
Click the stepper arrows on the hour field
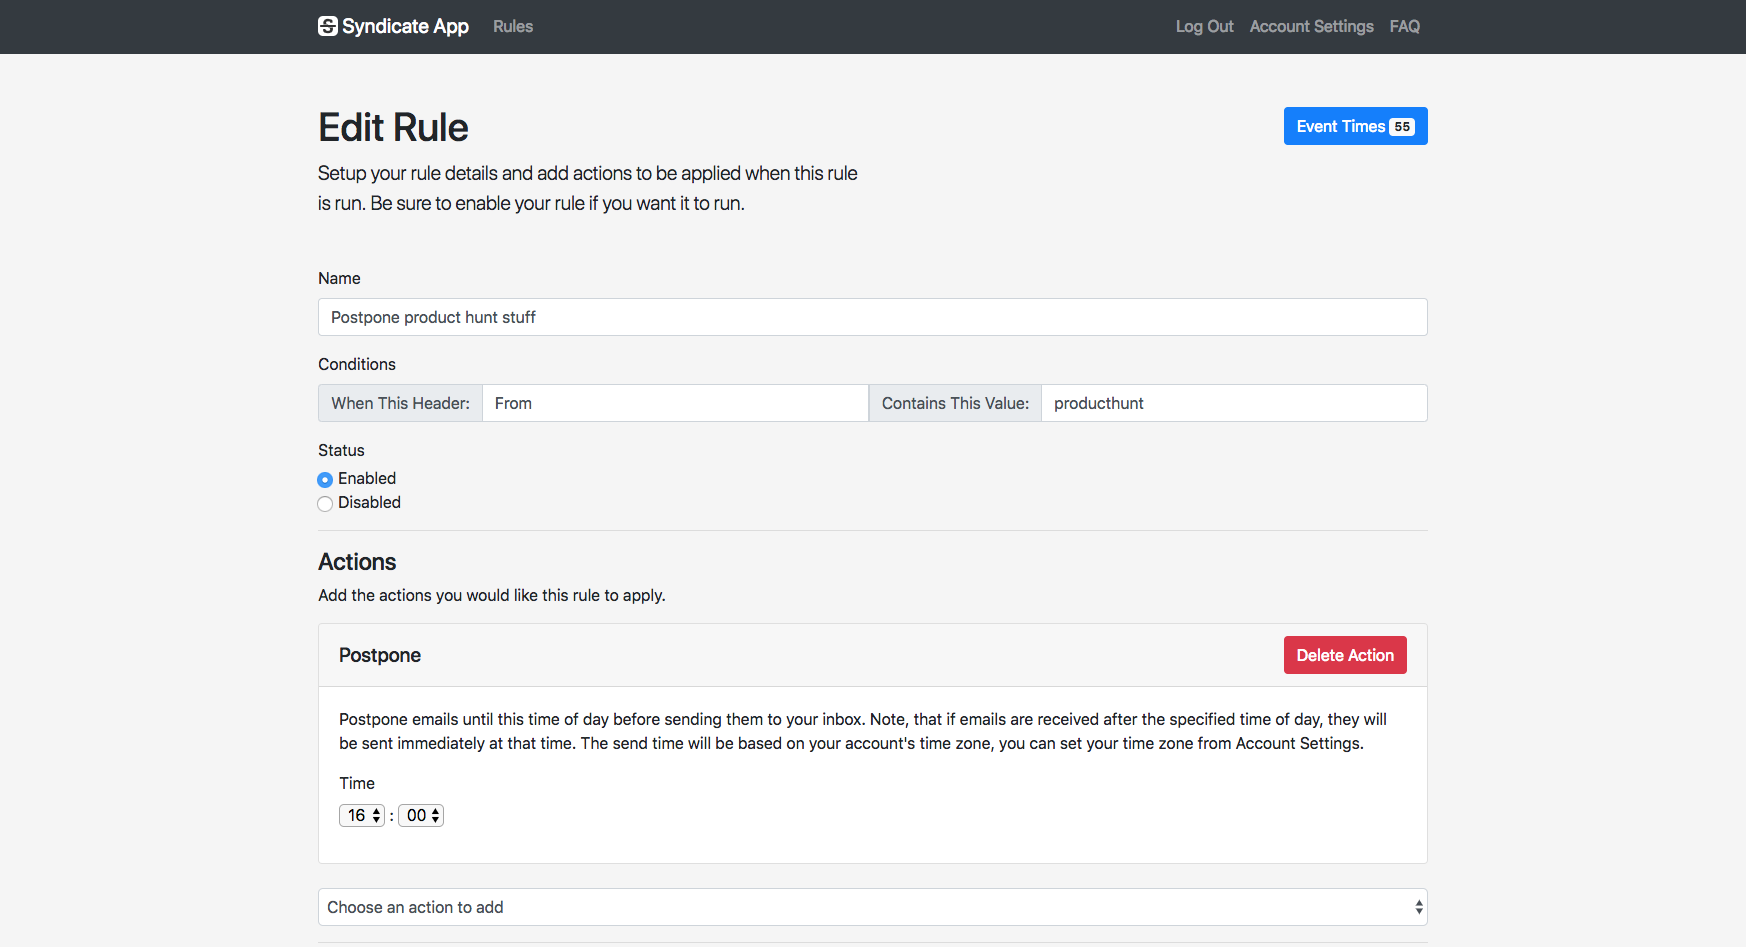(375, 815)
